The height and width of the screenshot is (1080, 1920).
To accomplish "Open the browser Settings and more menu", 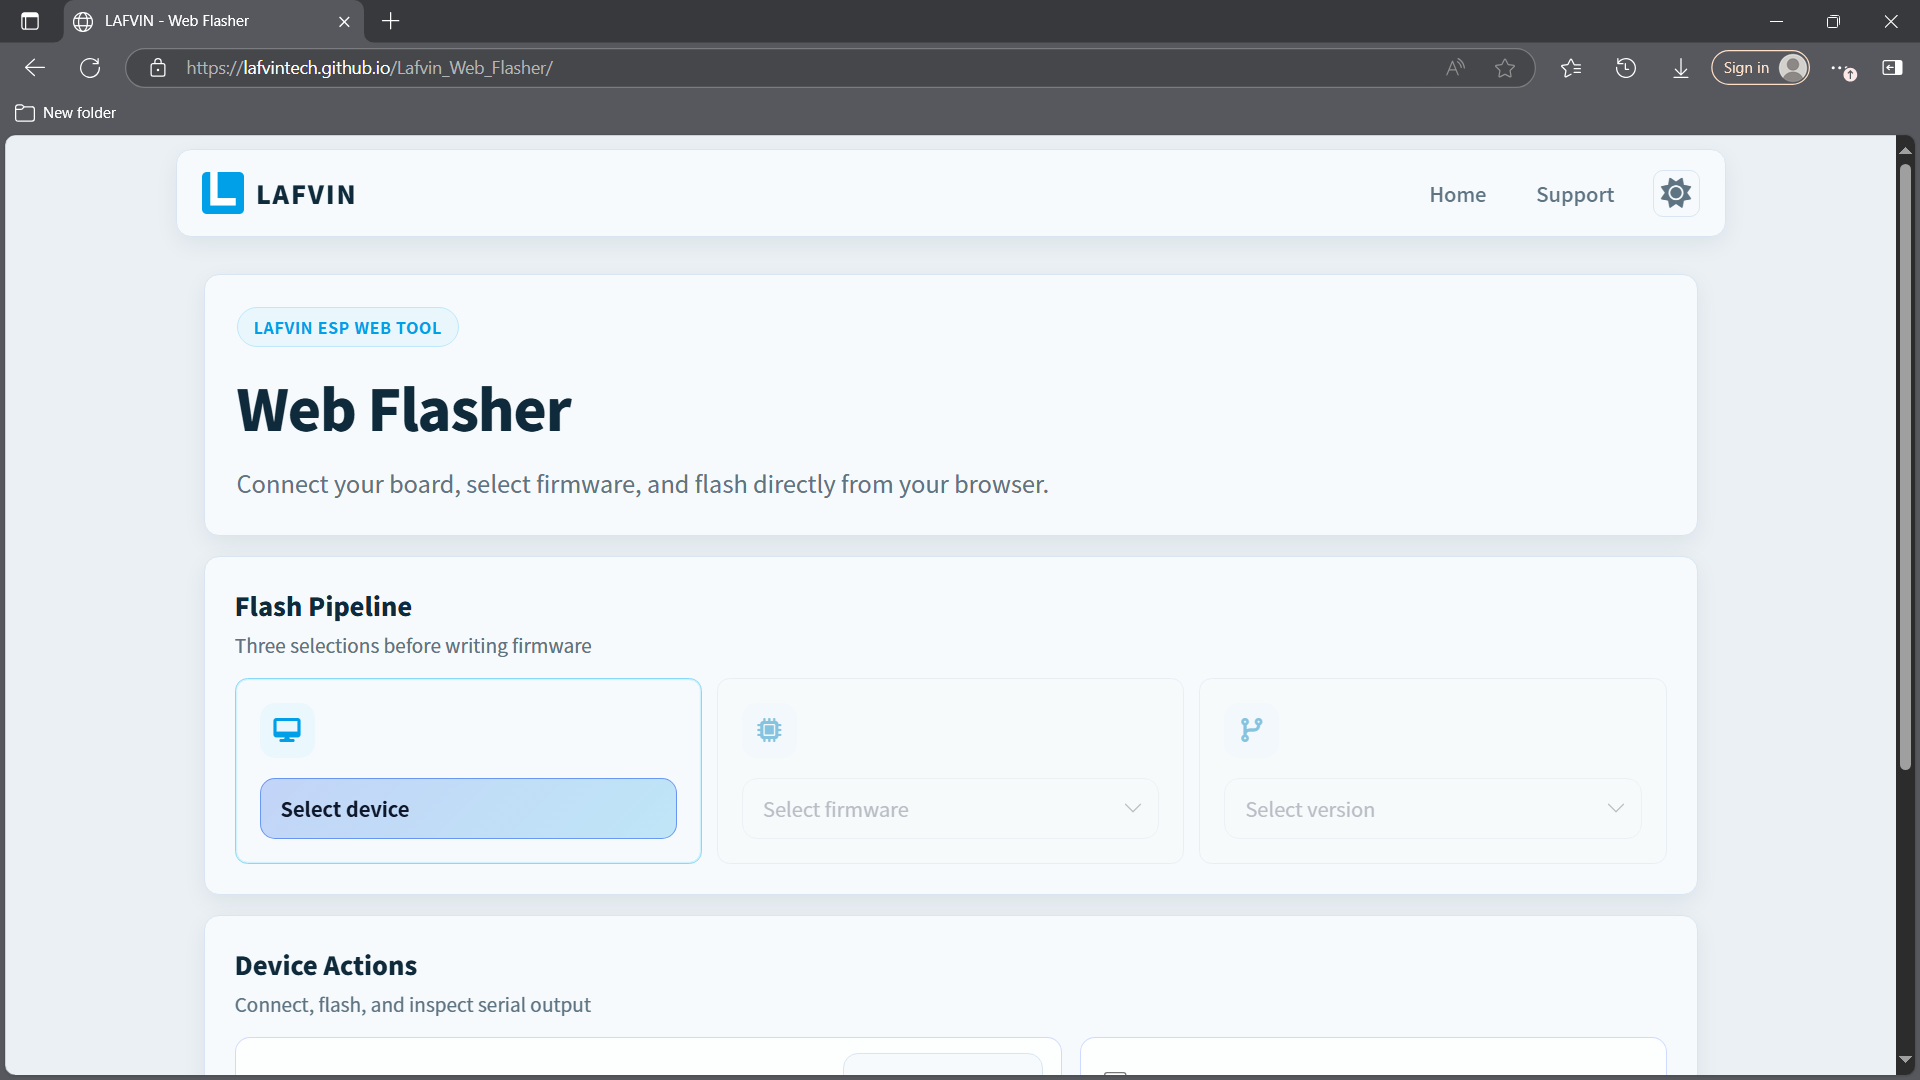I will pos(1842,68).
